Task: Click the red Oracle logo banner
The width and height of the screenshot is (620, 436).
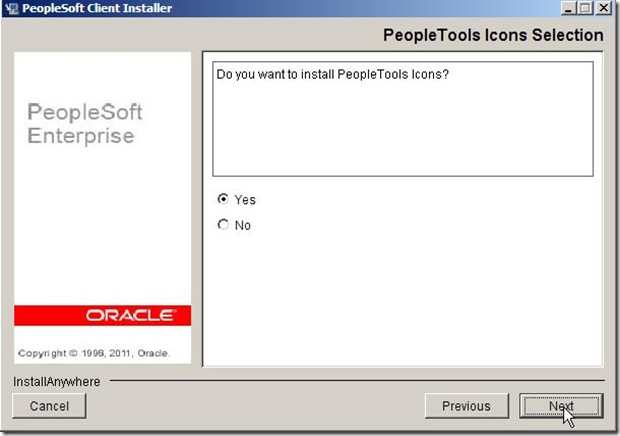Action: point(102,315)
